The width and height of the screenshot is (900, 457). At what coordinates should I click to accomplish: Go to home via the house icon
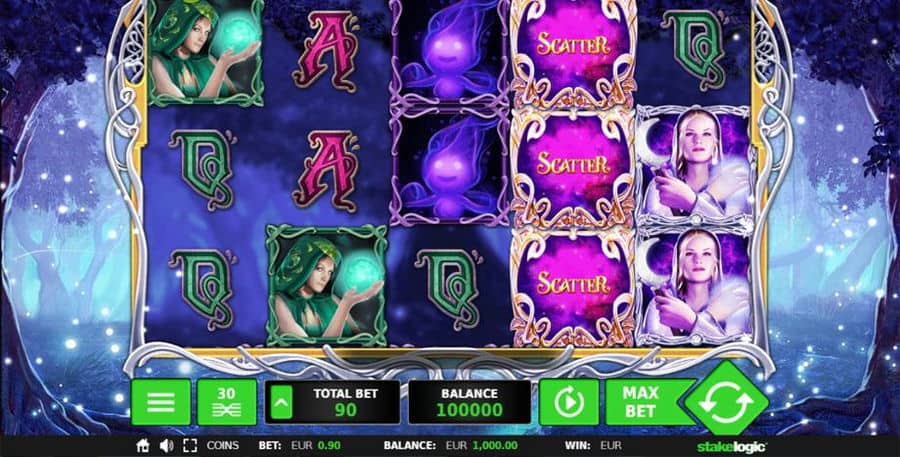click(x=143, y=446)
